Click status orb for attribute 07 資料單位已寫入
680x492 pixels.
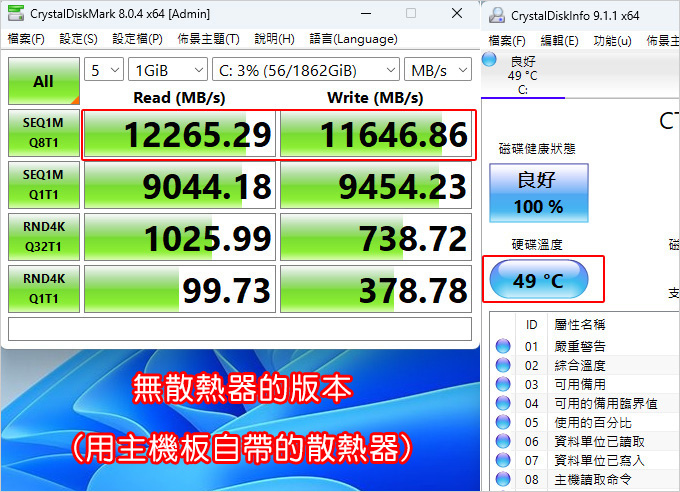[x=503, y=460]
